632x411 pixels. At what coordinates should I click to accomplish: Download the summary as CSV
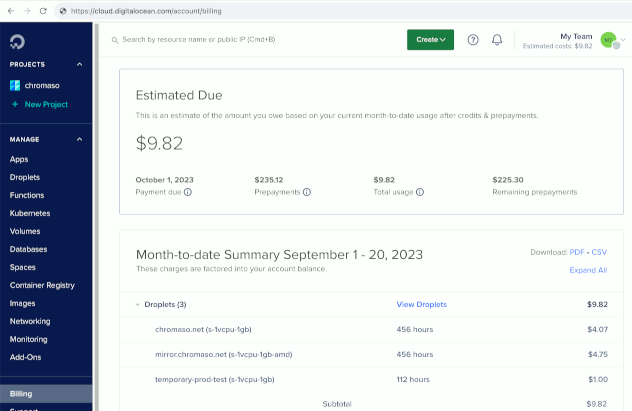coord(599,252)
